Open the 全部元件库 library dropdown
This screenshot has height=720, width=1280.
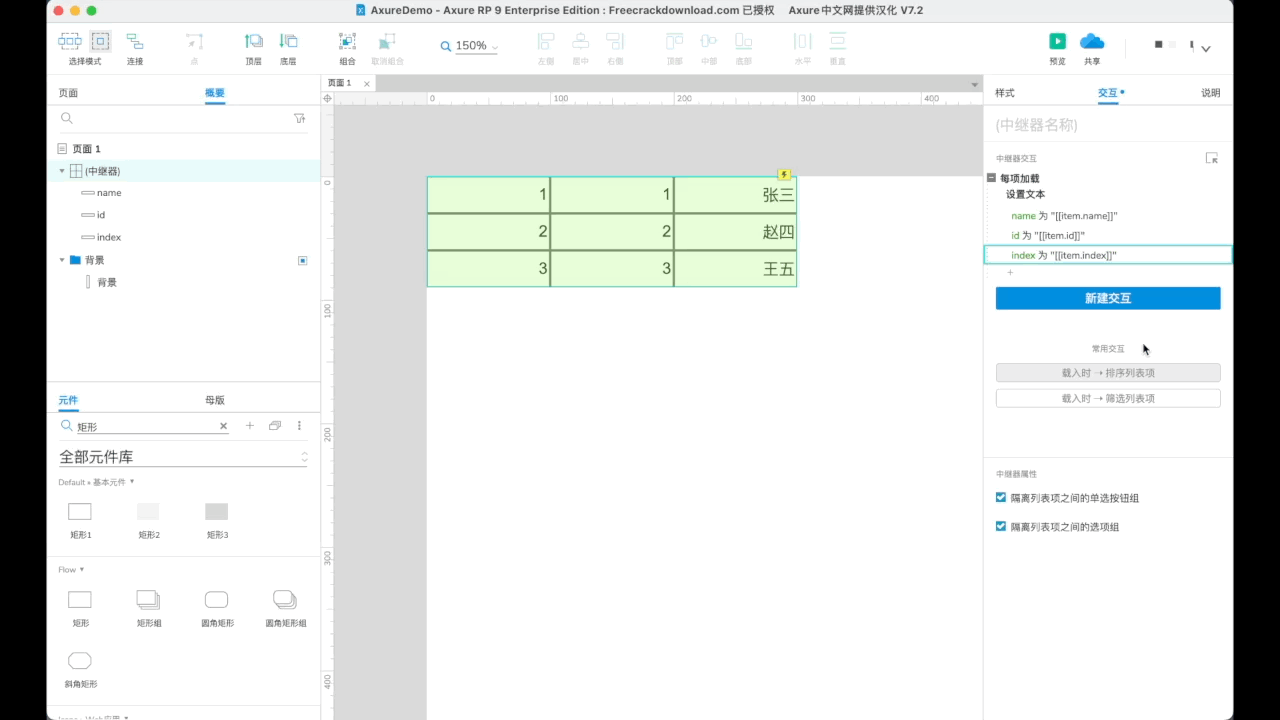pyautogui.click(x=183, y=457)
